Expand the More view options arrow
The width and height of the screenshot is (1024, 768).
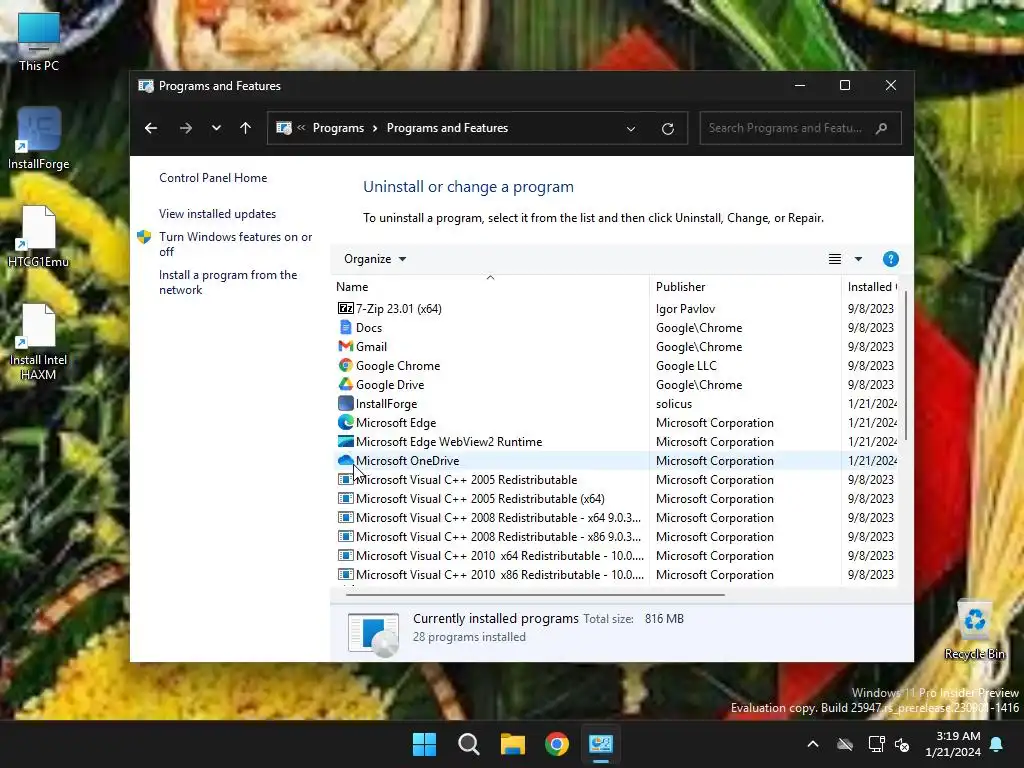click(x=858, y=259)
